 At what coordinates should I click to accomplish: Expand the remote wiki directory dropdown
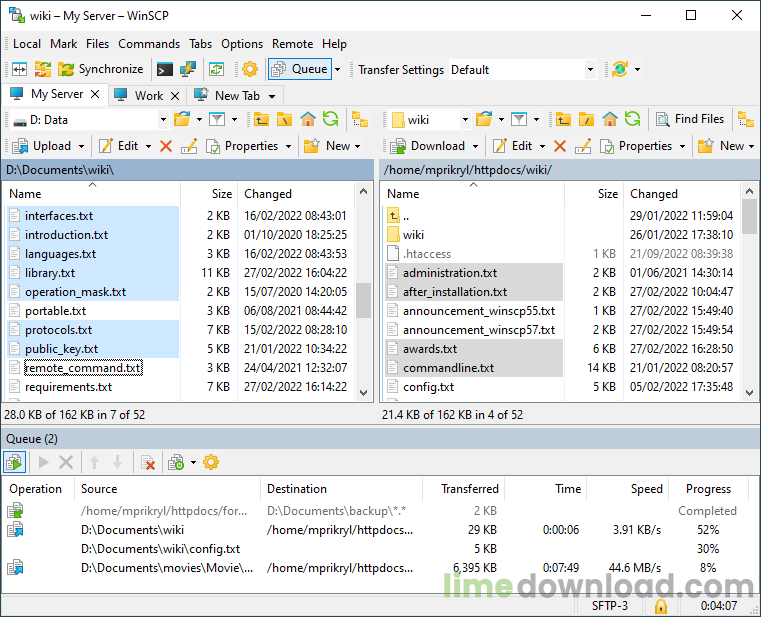tap(464, 119)
